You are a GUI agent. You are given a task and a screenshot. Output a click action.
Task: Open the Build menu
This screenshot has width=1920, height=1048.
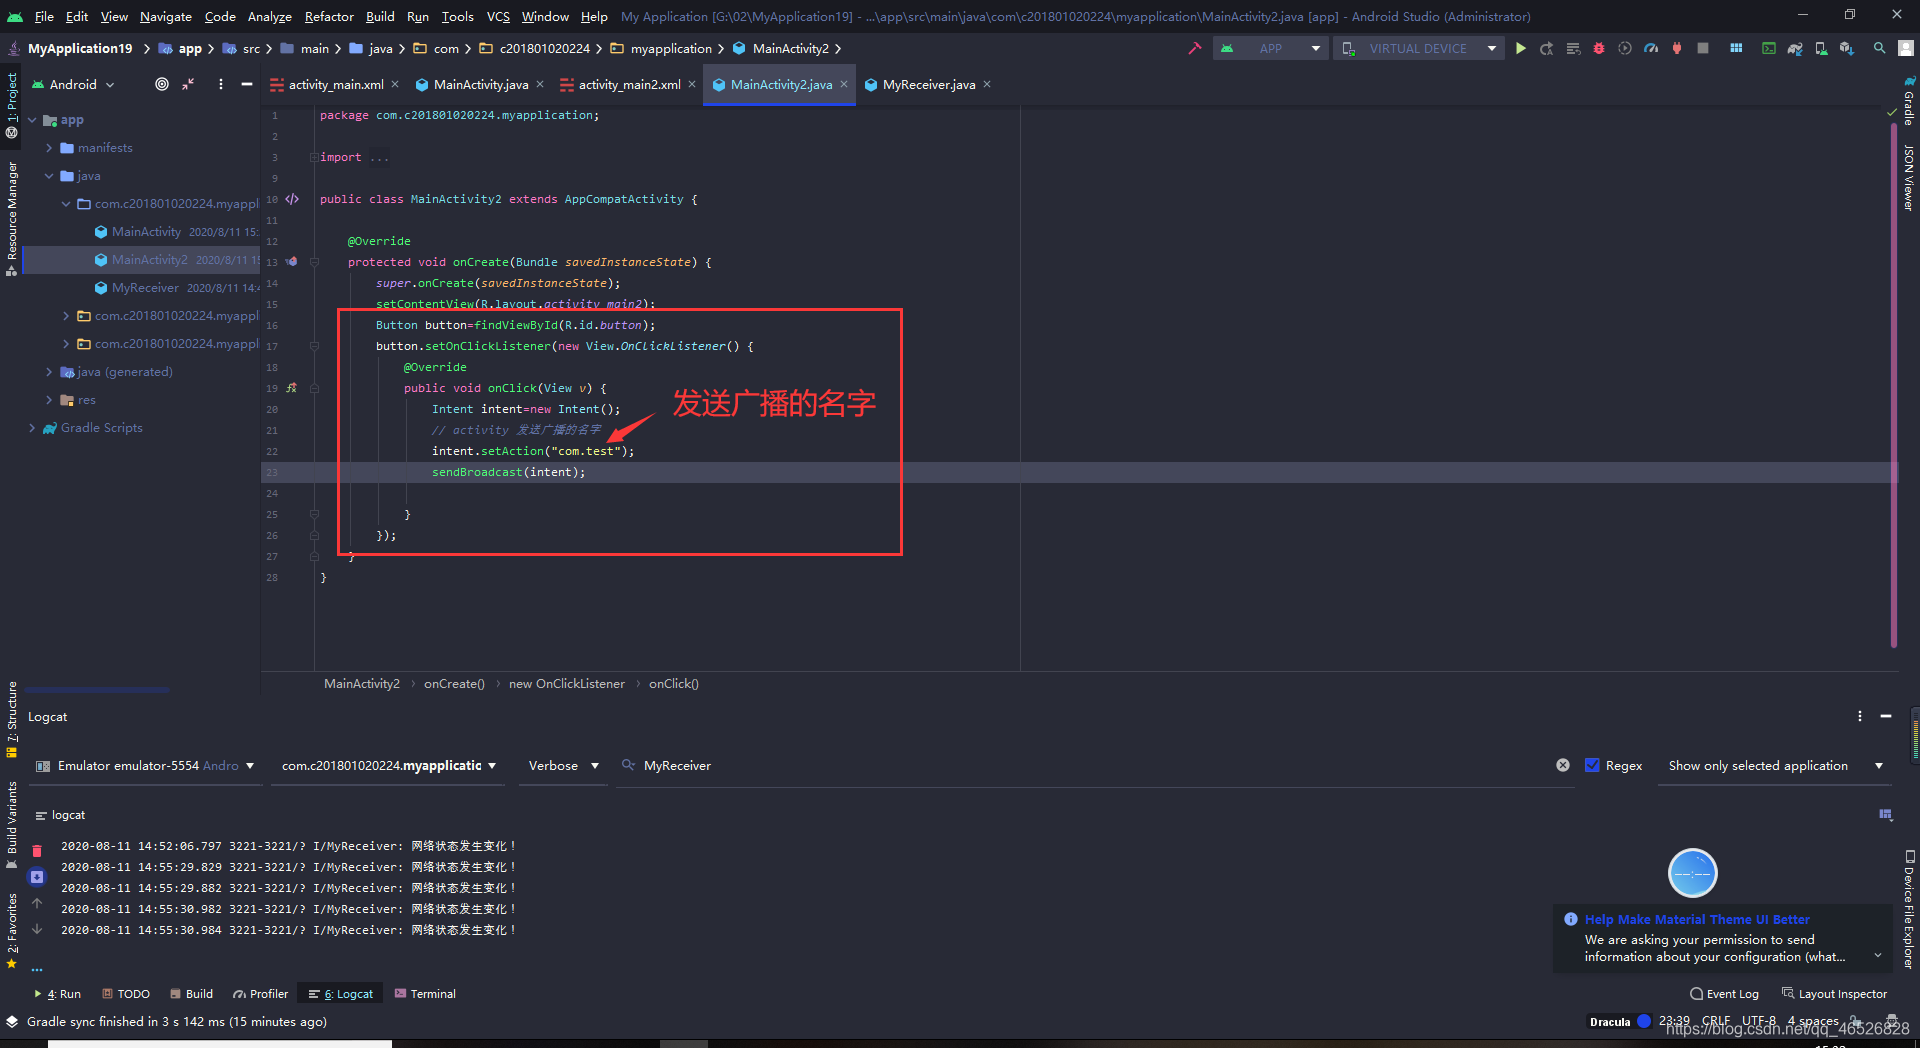click(x=380, y=16)
